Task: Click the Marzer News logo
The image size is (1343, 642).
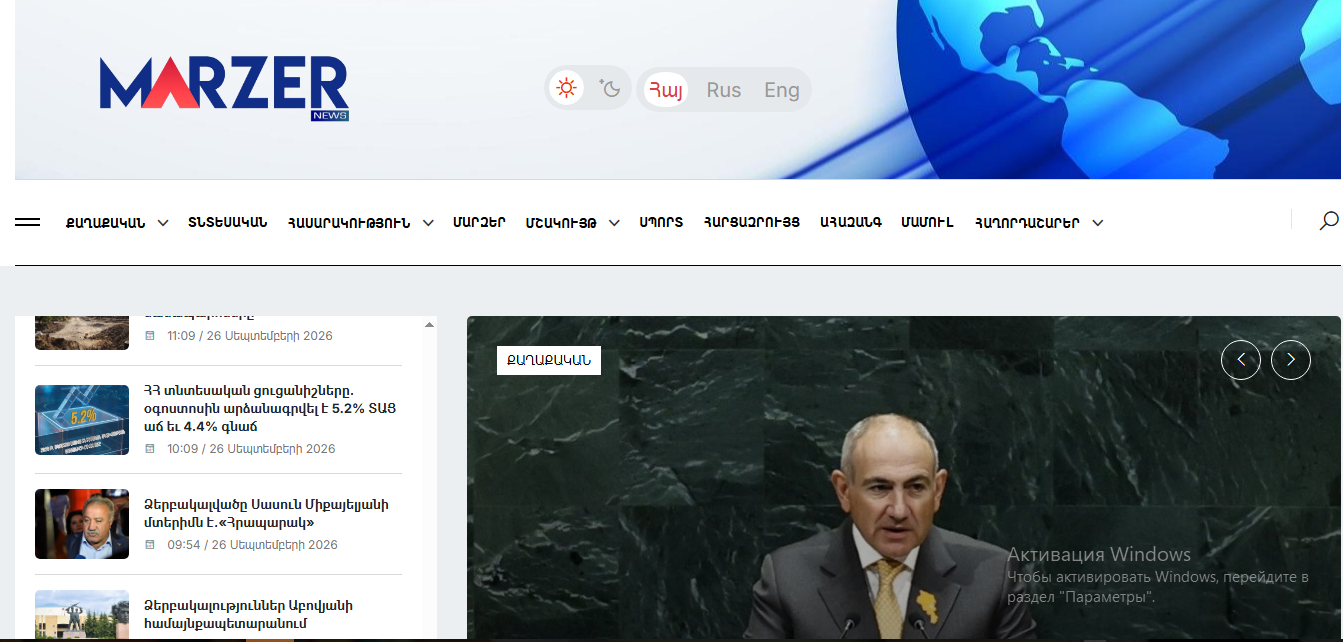Action: (x=224, y=88)
